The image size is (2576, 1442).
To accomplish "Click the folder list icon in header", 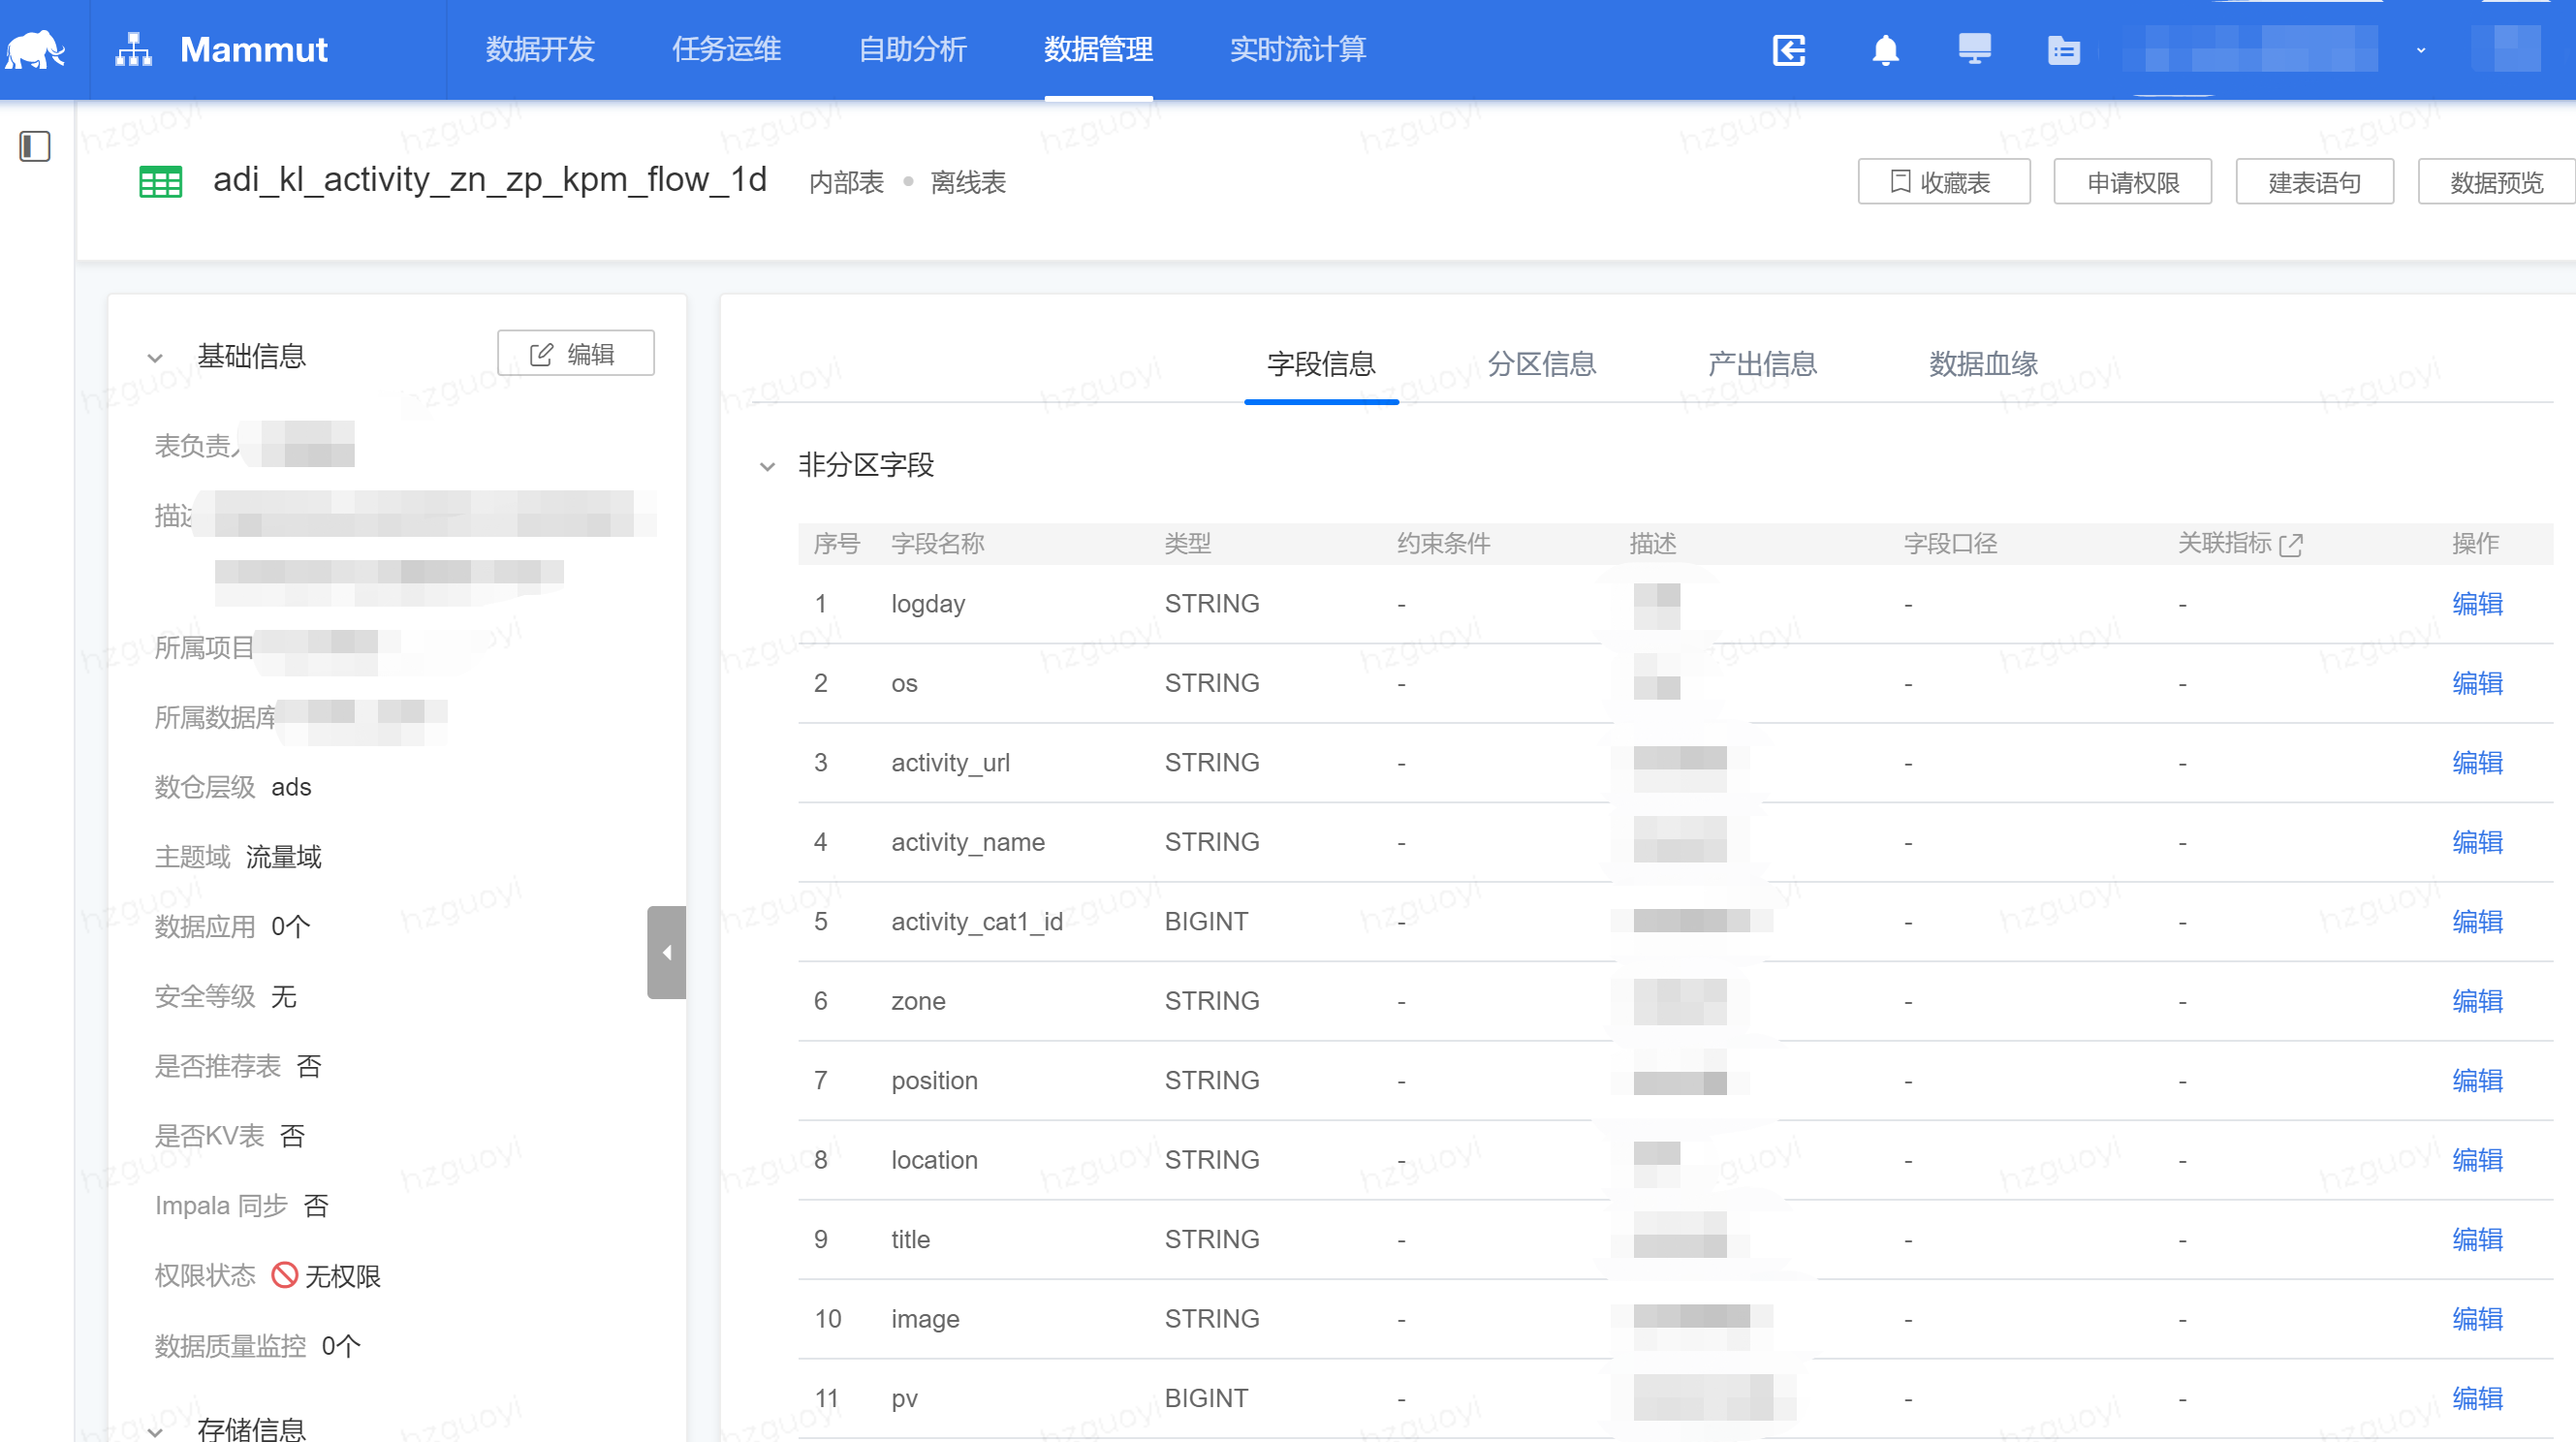I will coord(2064,49).
